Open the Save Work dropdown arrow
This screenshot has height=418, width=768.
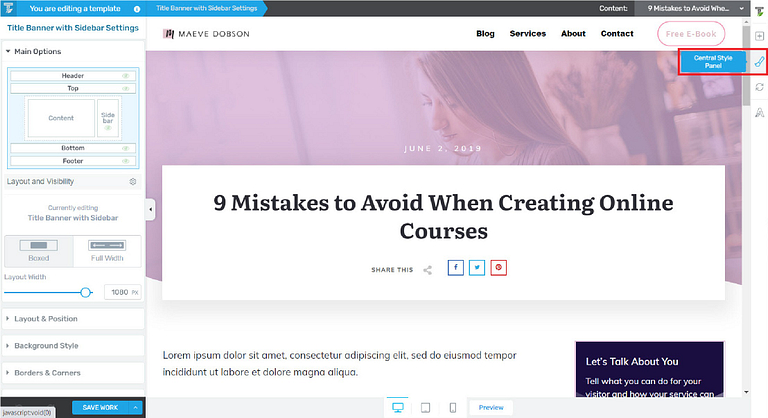coord(135,408)
